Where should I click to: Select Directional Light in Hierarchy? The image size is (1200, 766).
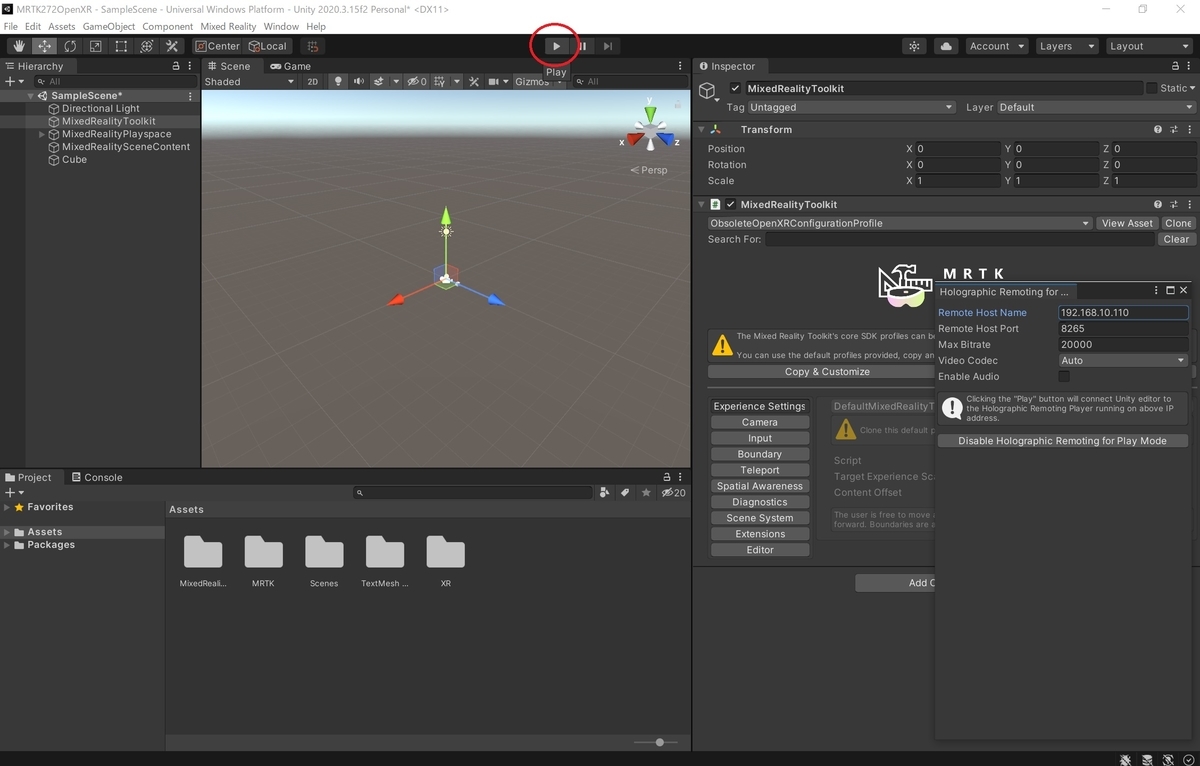101,108
